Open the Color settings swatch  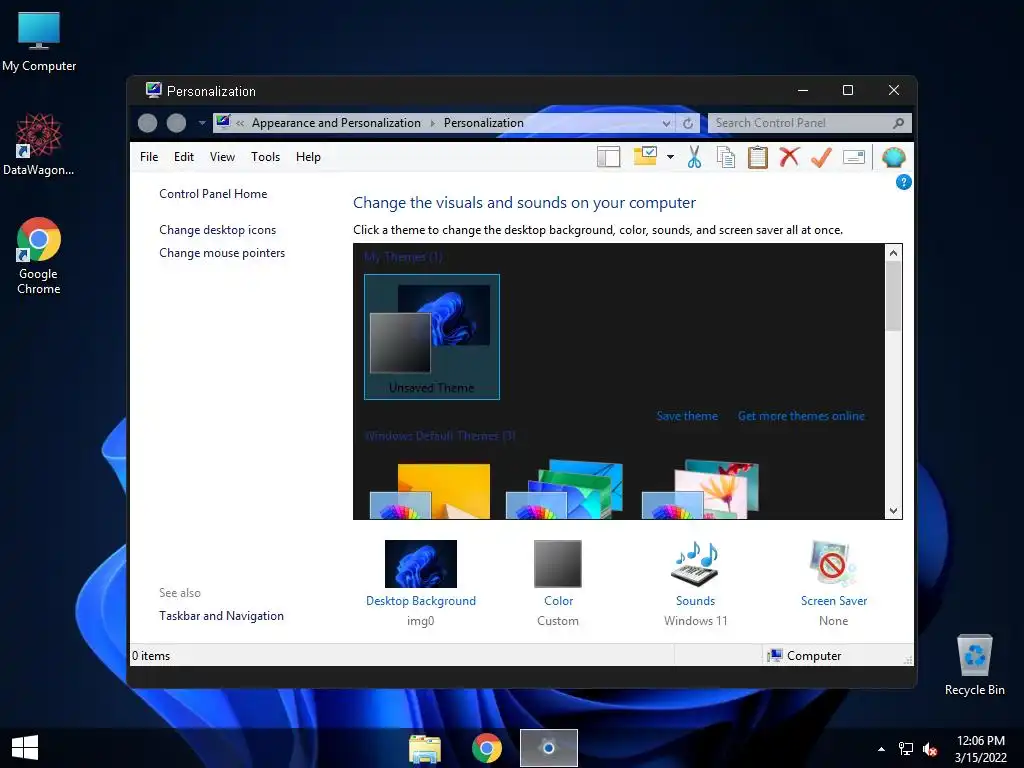coord(558,564)
